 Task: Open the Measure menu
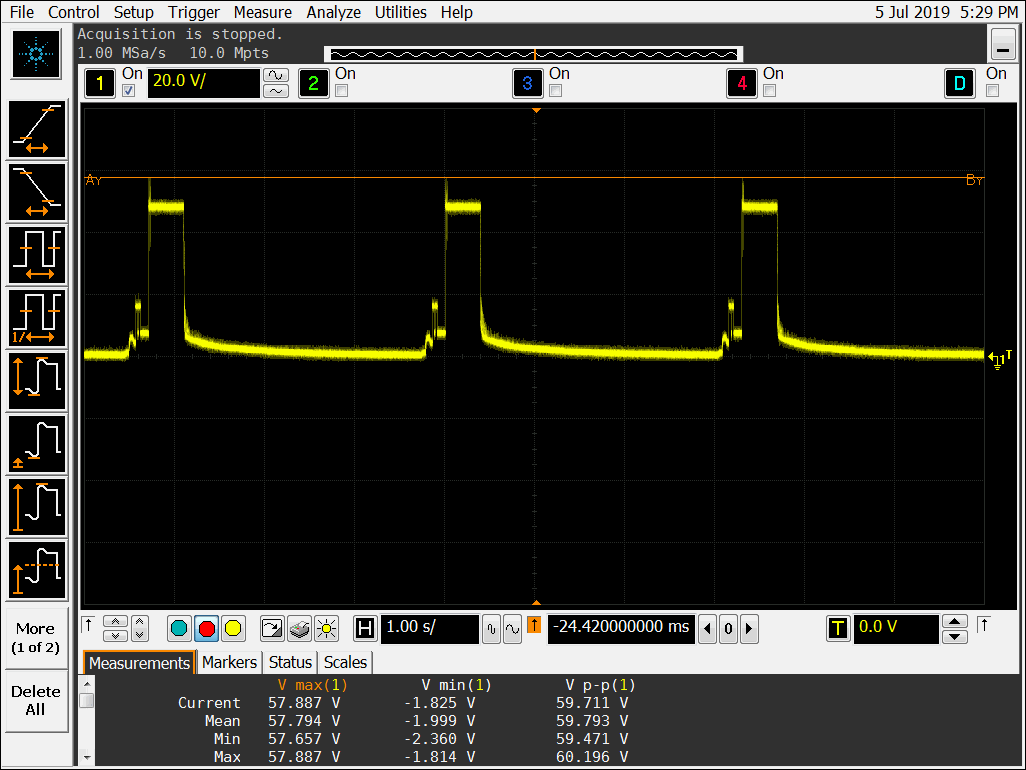coord(262,12)
